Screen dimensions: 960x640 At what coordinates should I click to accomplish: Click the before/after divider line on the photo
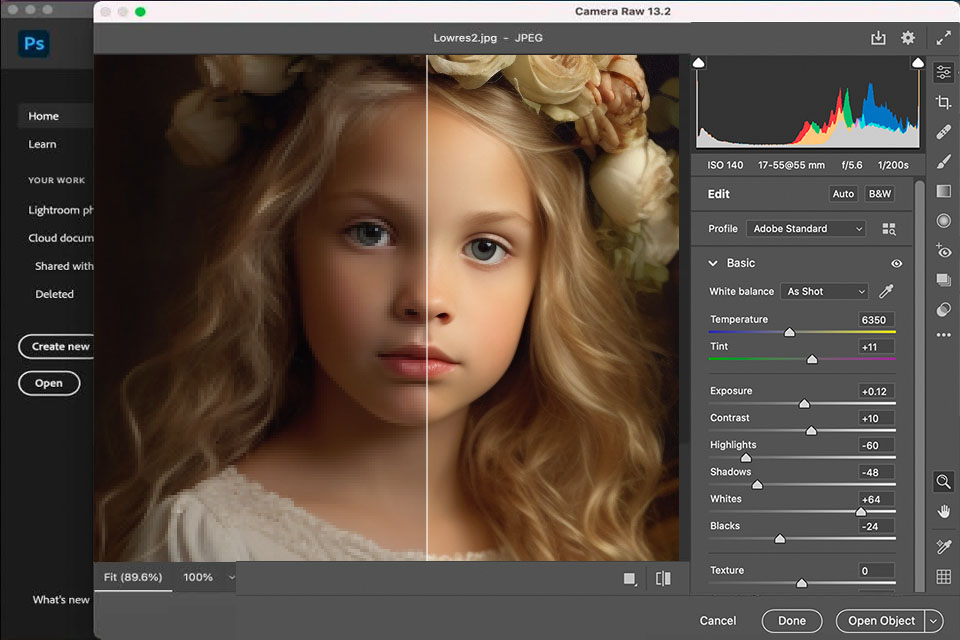427,307
